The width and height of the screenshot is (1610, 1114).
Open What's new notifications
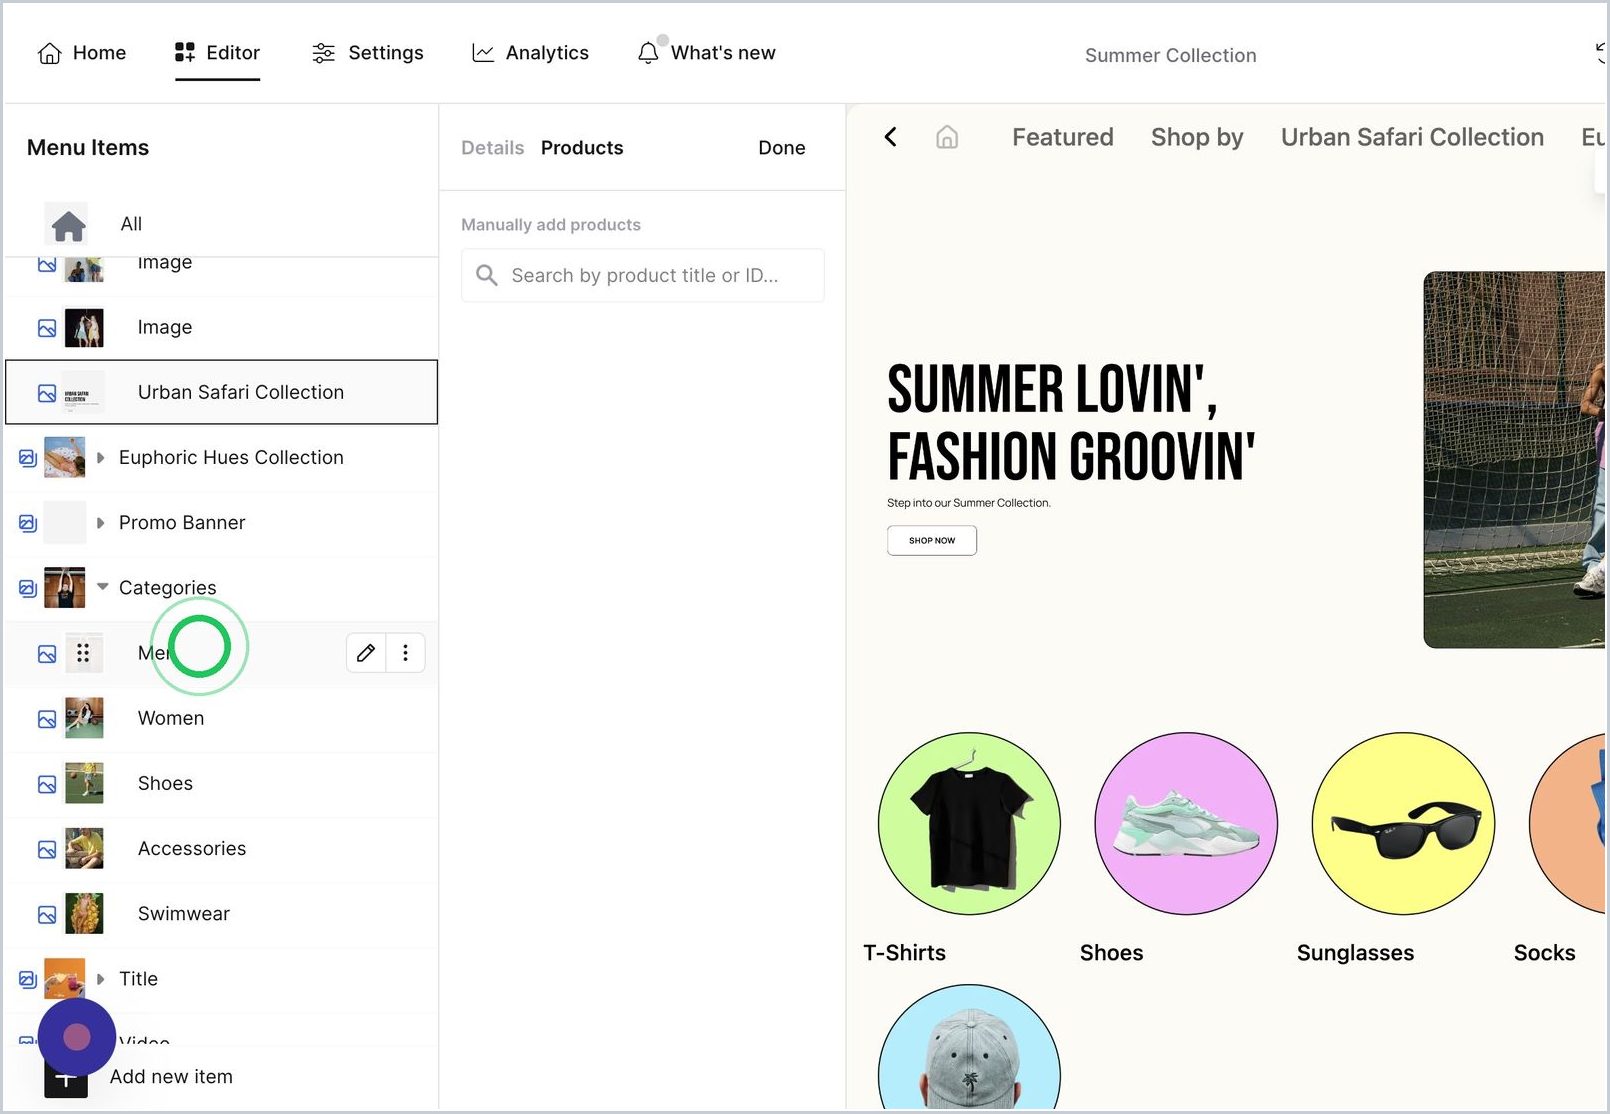tap(706, 53)
